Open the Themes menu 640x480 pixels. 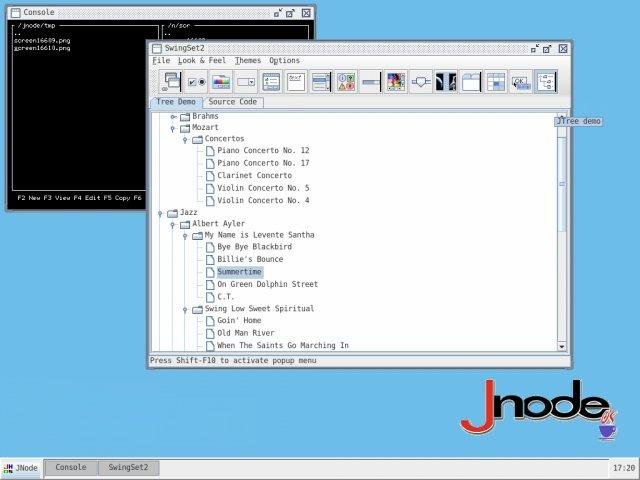(x=248, y=60)
